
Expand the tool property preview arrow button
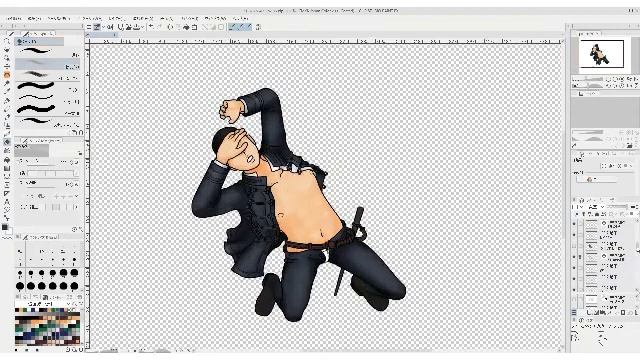click(80, 153)
